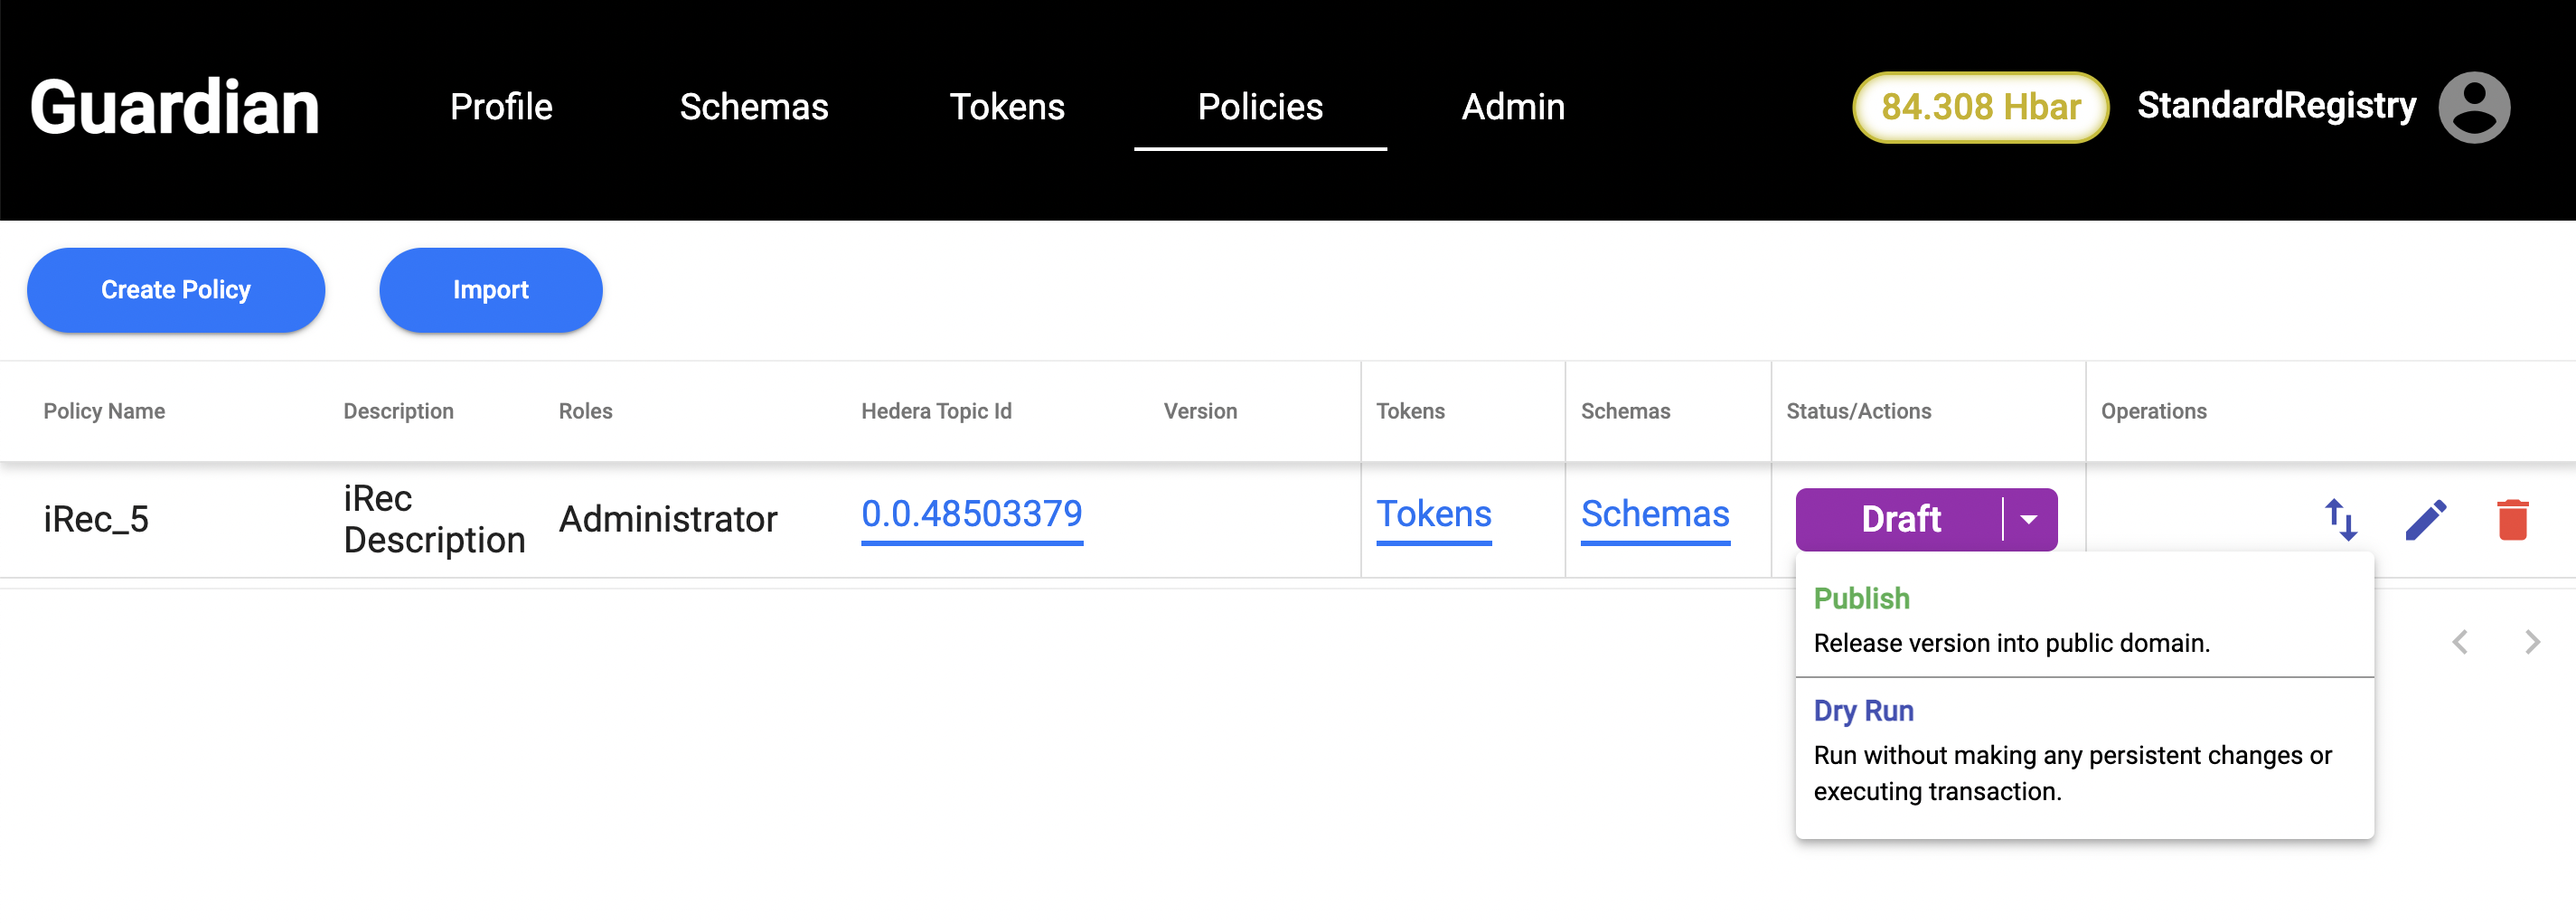2576x924 pixels.
Task: Expand the Draft status dropdown arrow
Action: 2029,519
